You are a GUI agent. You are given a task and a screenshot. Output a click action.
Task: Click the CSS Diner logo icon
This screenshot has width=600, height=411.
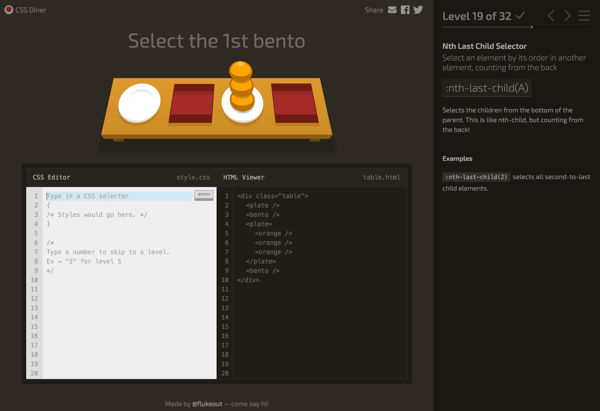point(8,10)
